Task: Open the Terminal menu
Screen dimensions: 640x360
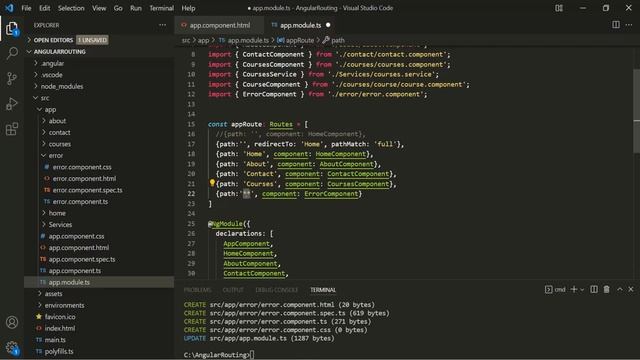Action: pos(161,8)
